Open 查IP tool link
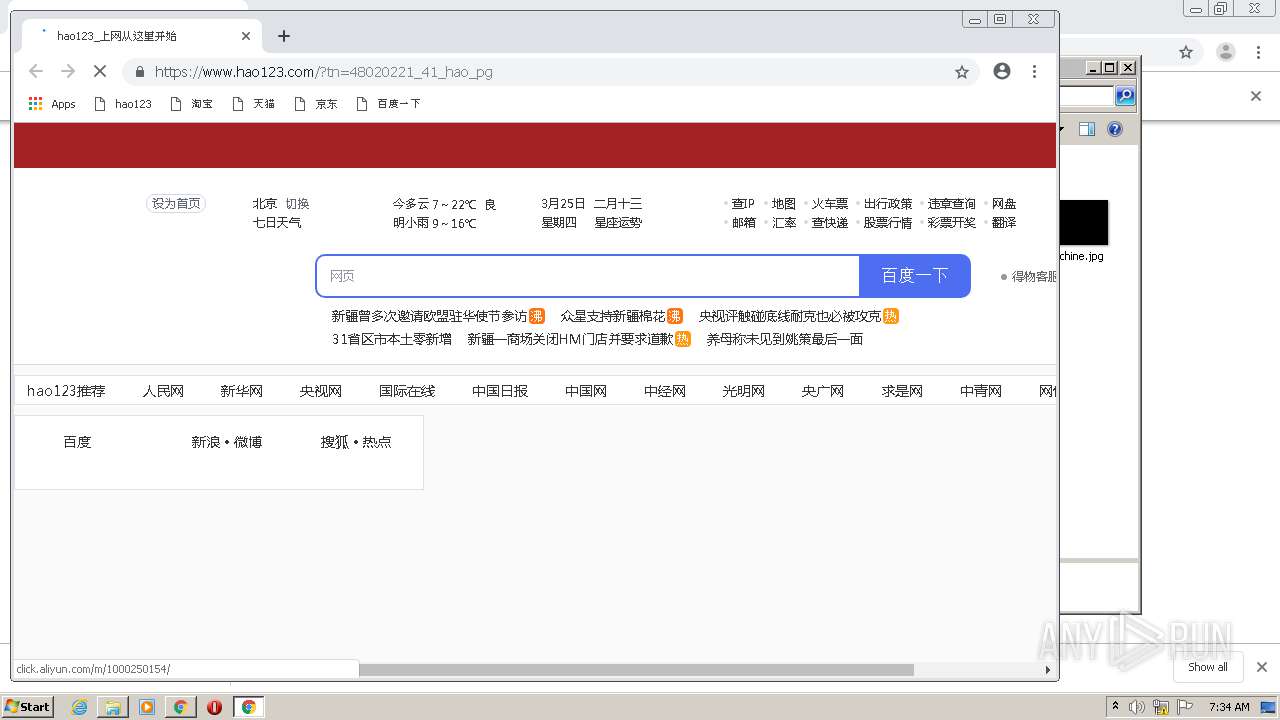Screen dimensions: 1280x720 tap(743, 204)
